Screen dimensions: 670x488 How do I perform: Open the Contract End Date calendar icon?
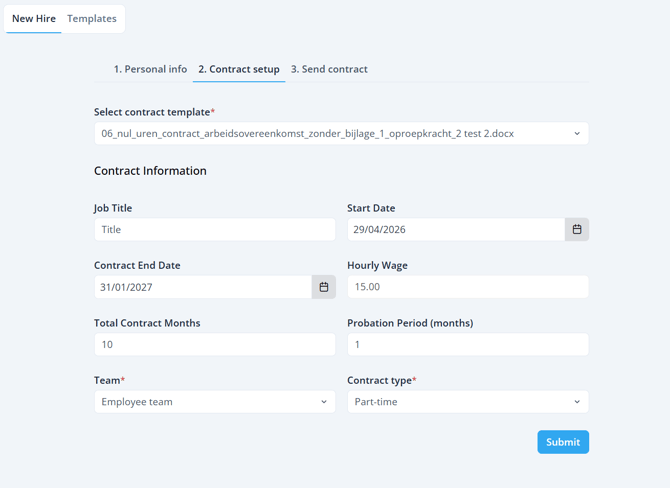click(x=324, y=287)
